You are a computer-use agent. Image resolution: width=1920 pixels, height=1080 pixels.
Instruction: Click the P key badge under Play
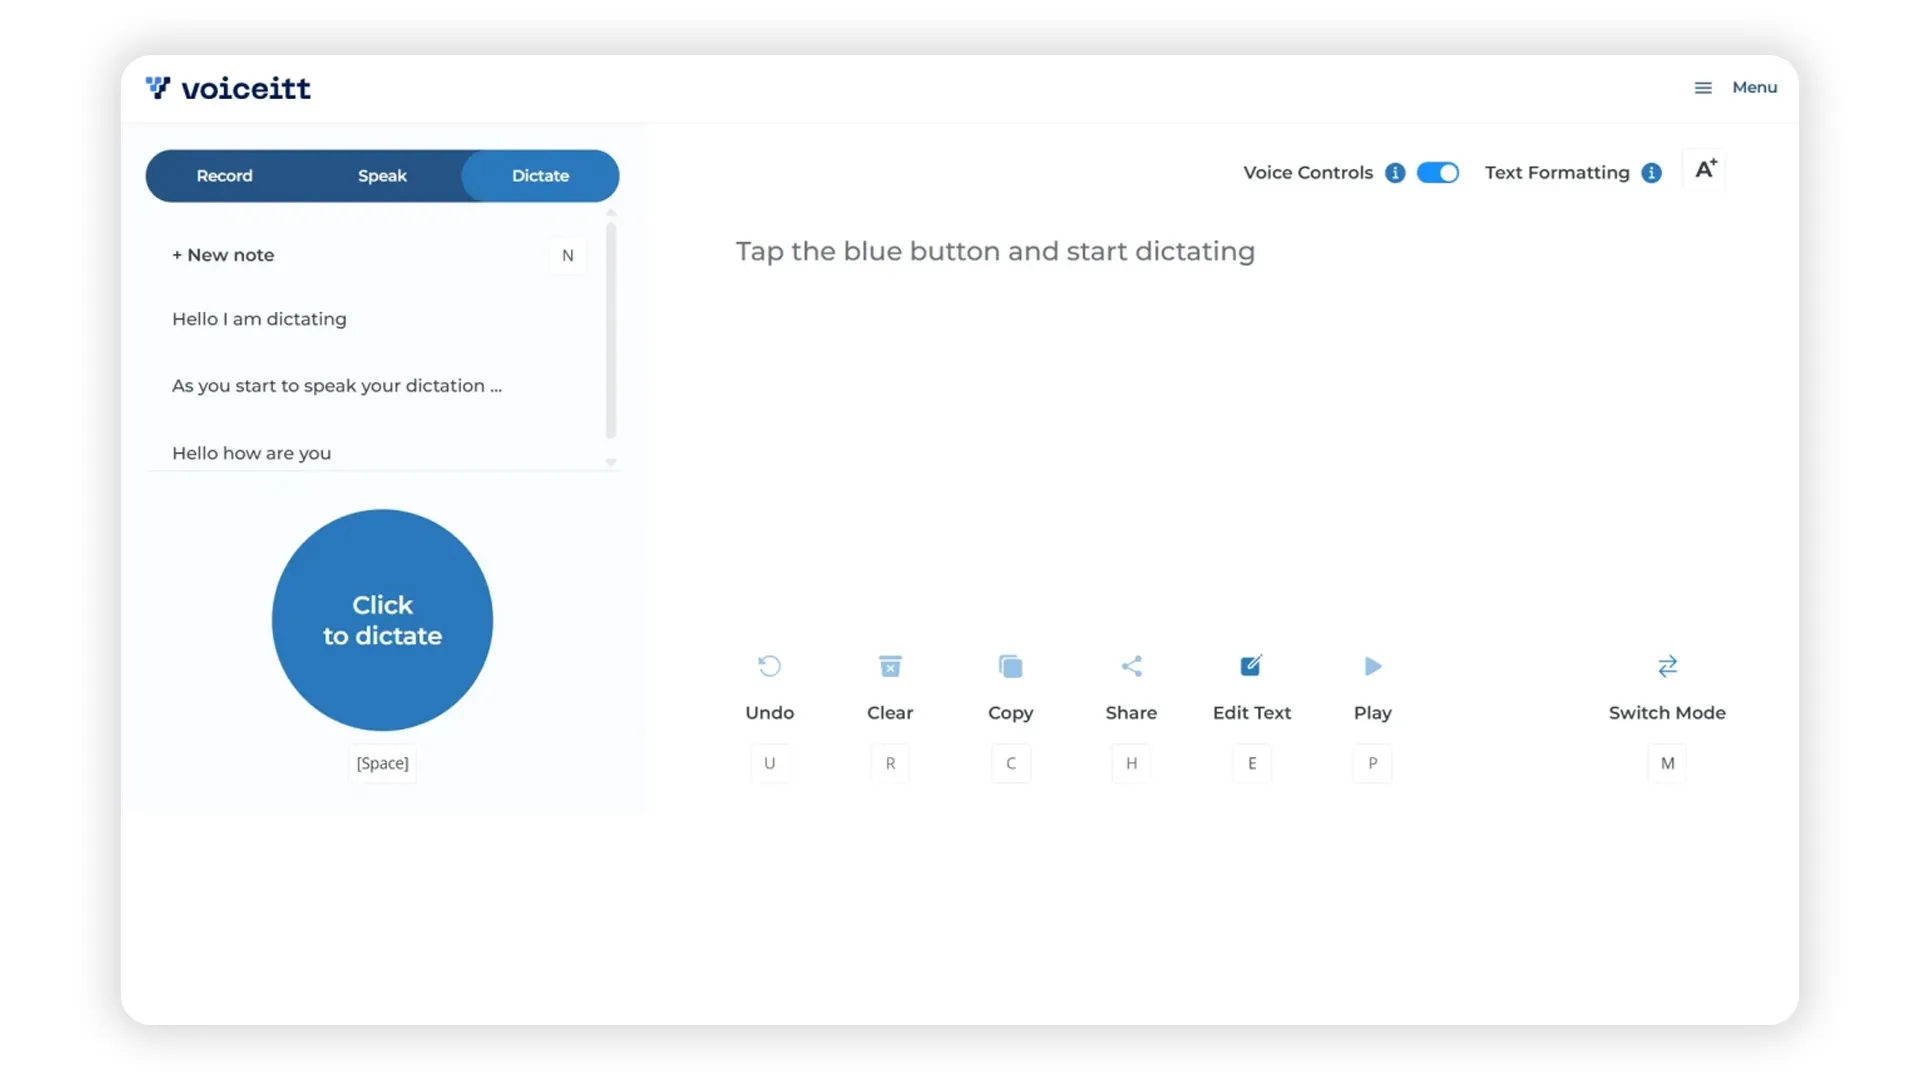pos(1372,763)
